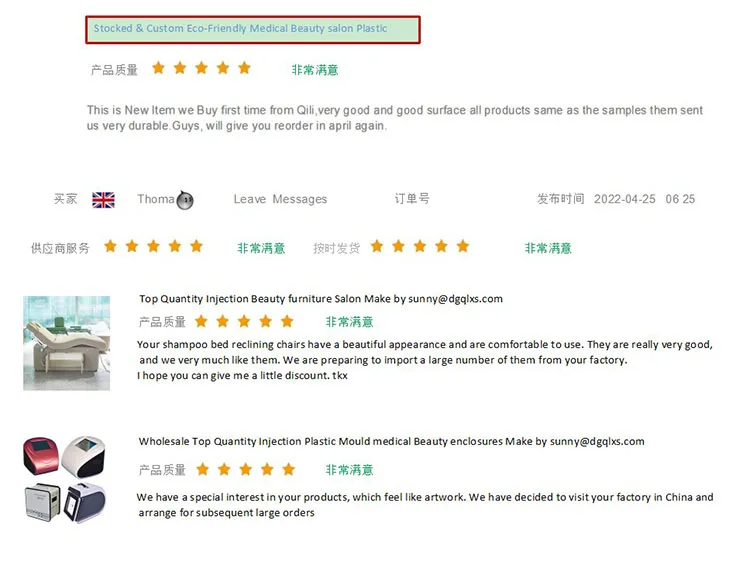Open the highlighted Stocked & Custom Eco-Friendly title

click(252, 29)
